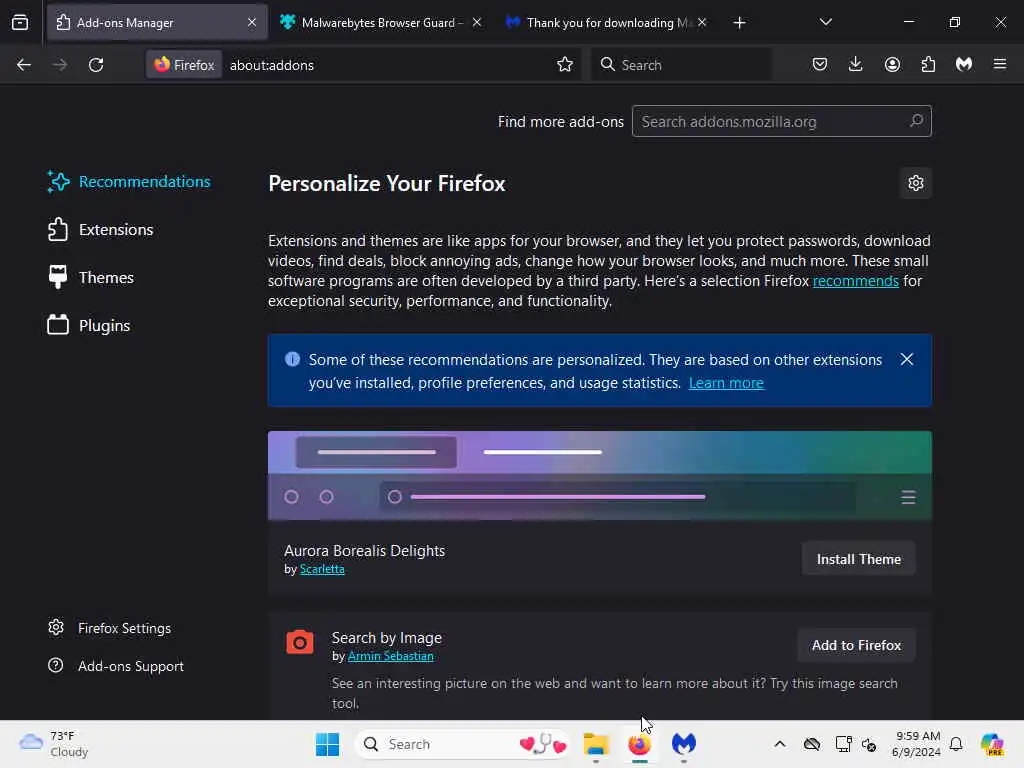Open File Explorer from taskbar

pyautogui.click(x=596, y=744)
